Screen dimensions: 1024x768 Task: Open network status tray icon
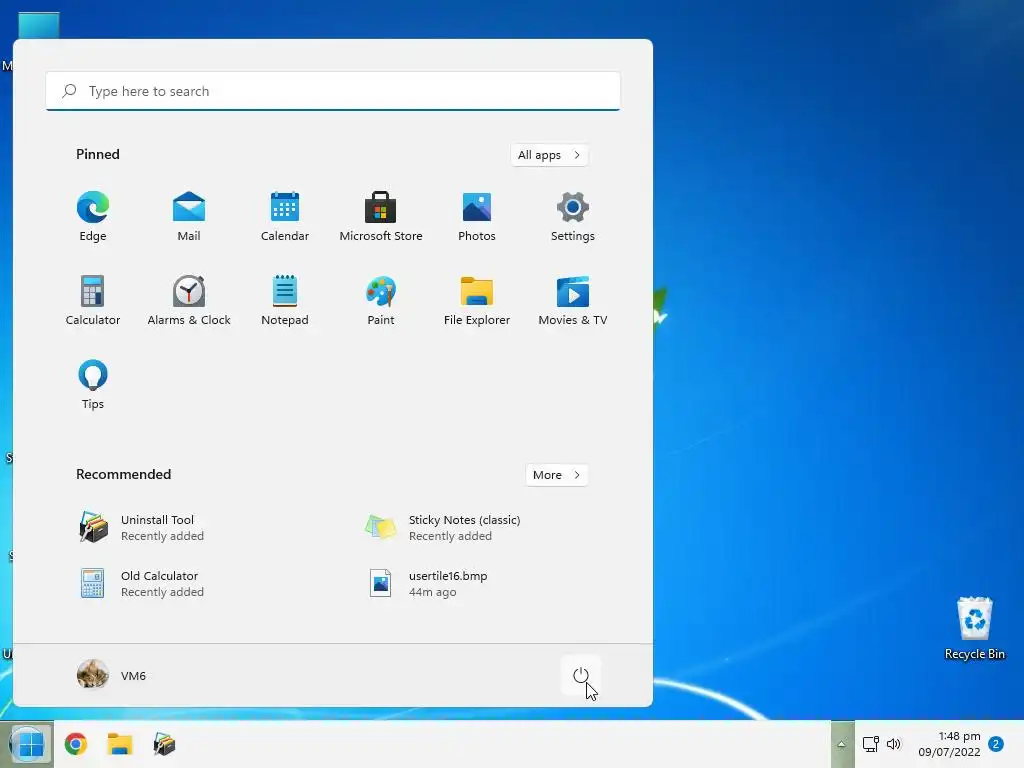coord(871,744)
